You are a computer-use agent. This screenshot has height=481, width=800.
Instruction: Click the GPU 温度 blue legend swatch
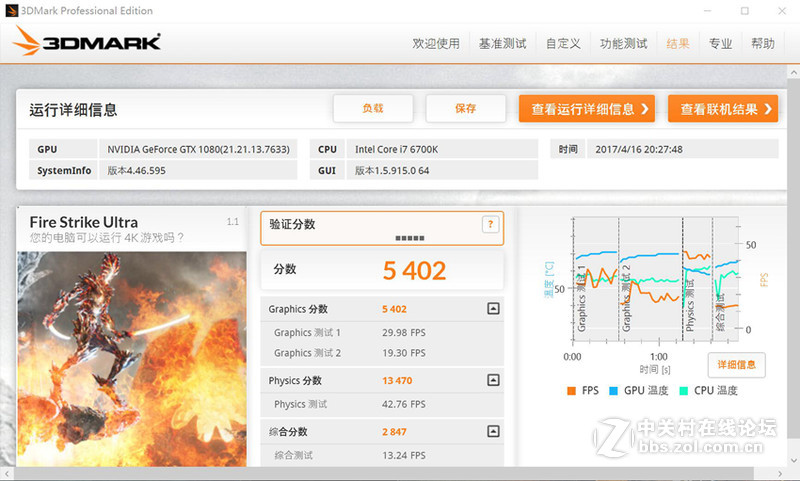pyautogui.click(x=613, y=391)
